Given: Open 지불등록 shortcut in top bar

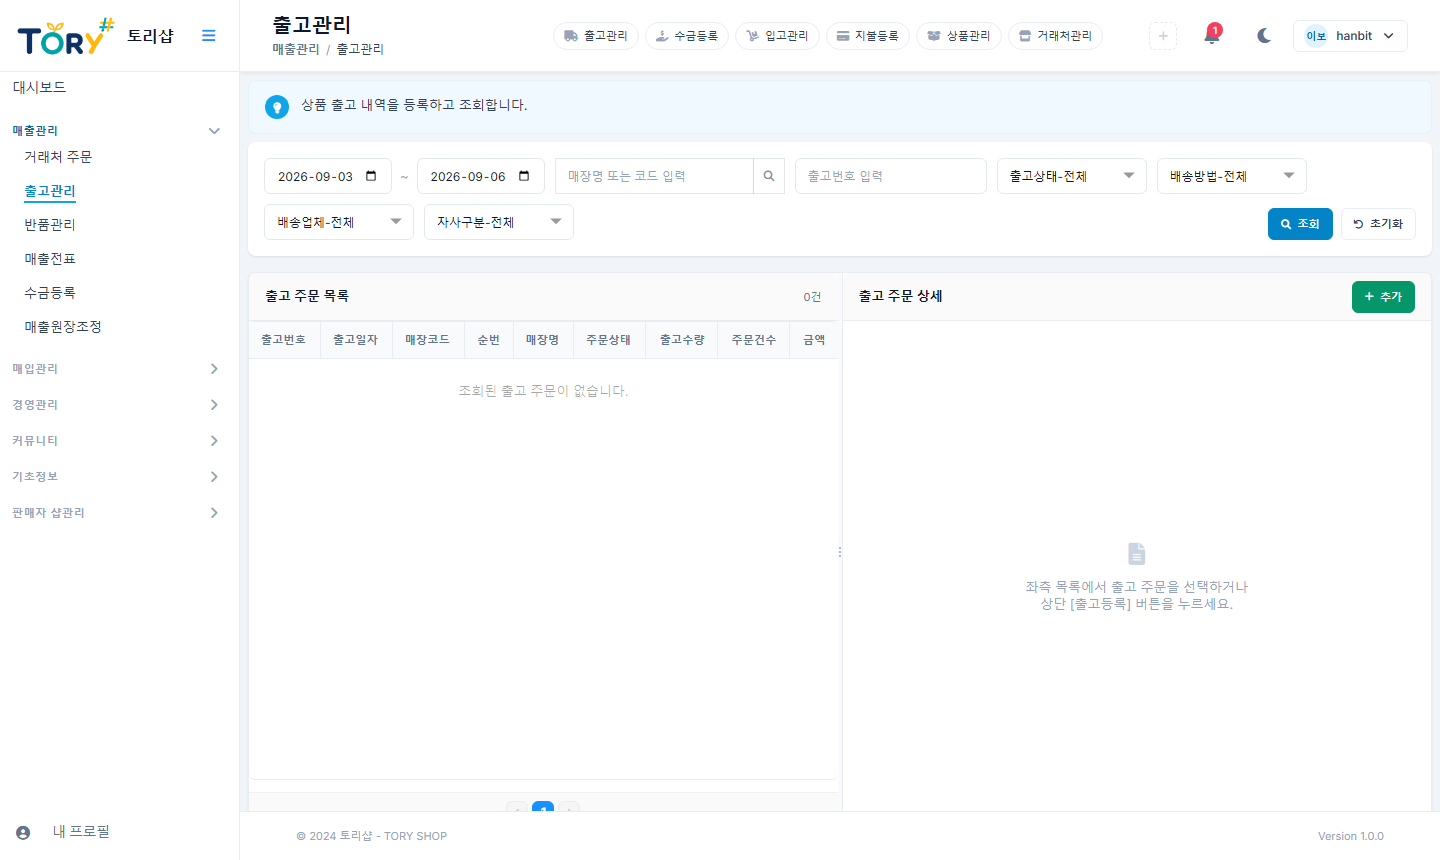Looking at the screenshot, I should click(x=868, y=36).
